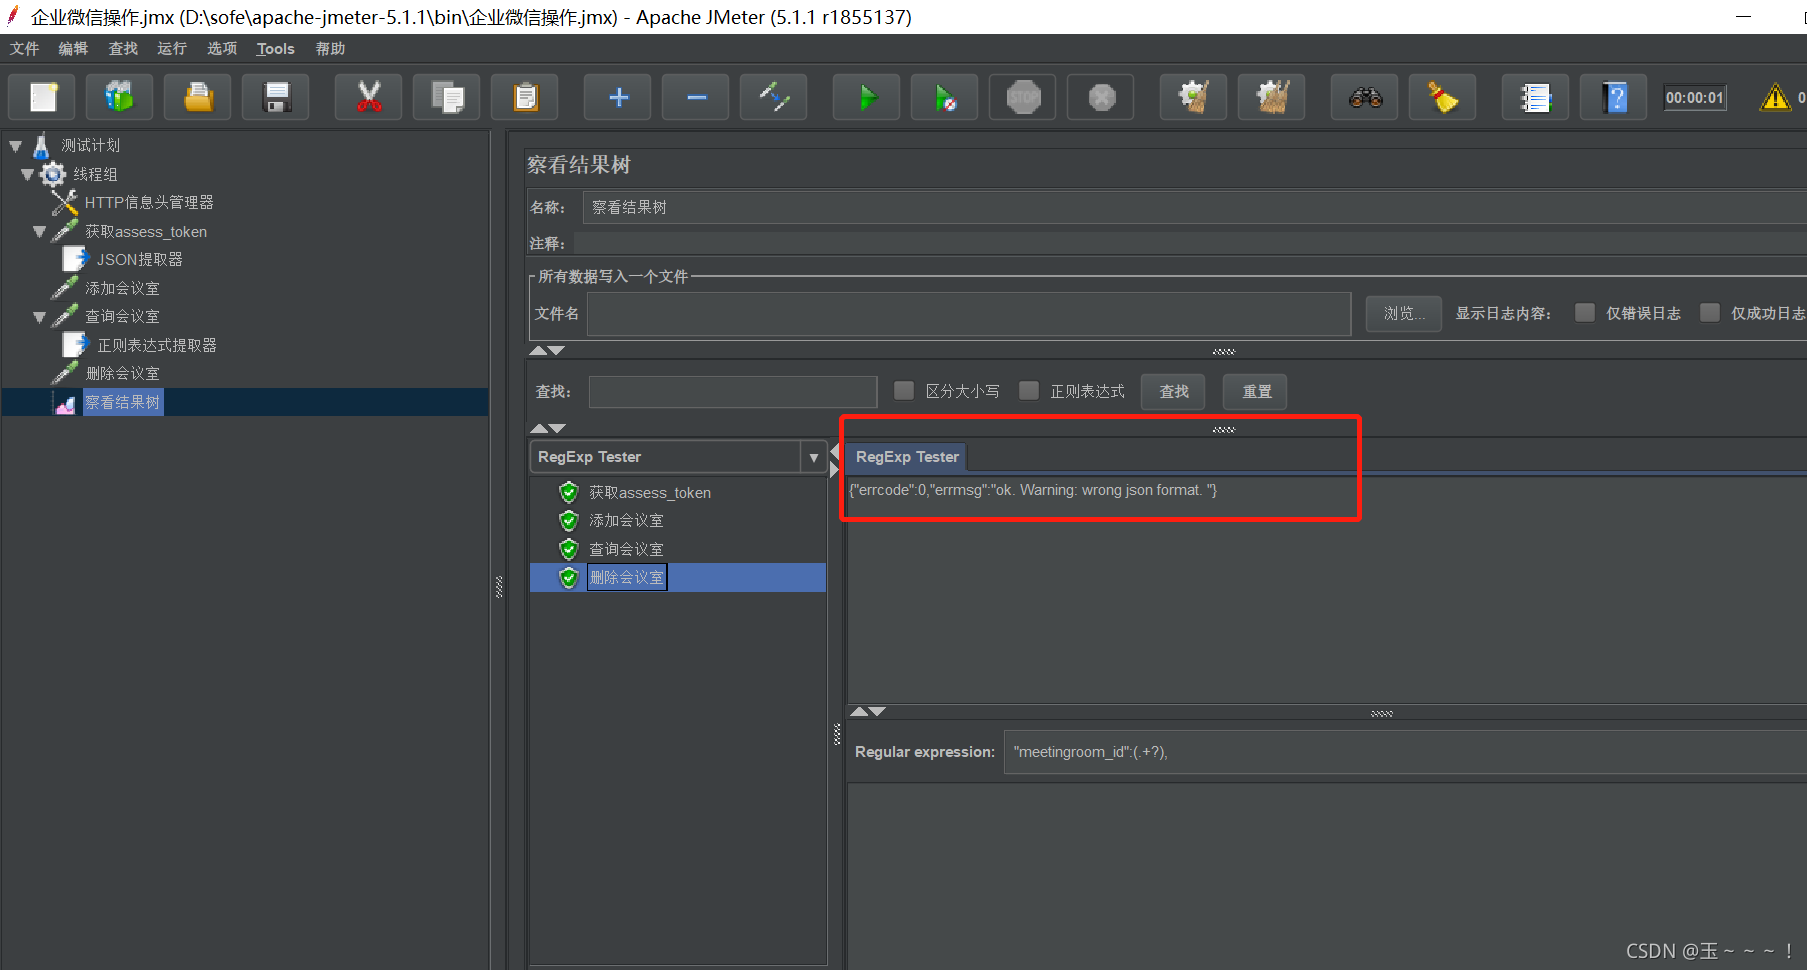Open the 查找 menu
This screenshot has width=1807, height=970.
[123, 48]
